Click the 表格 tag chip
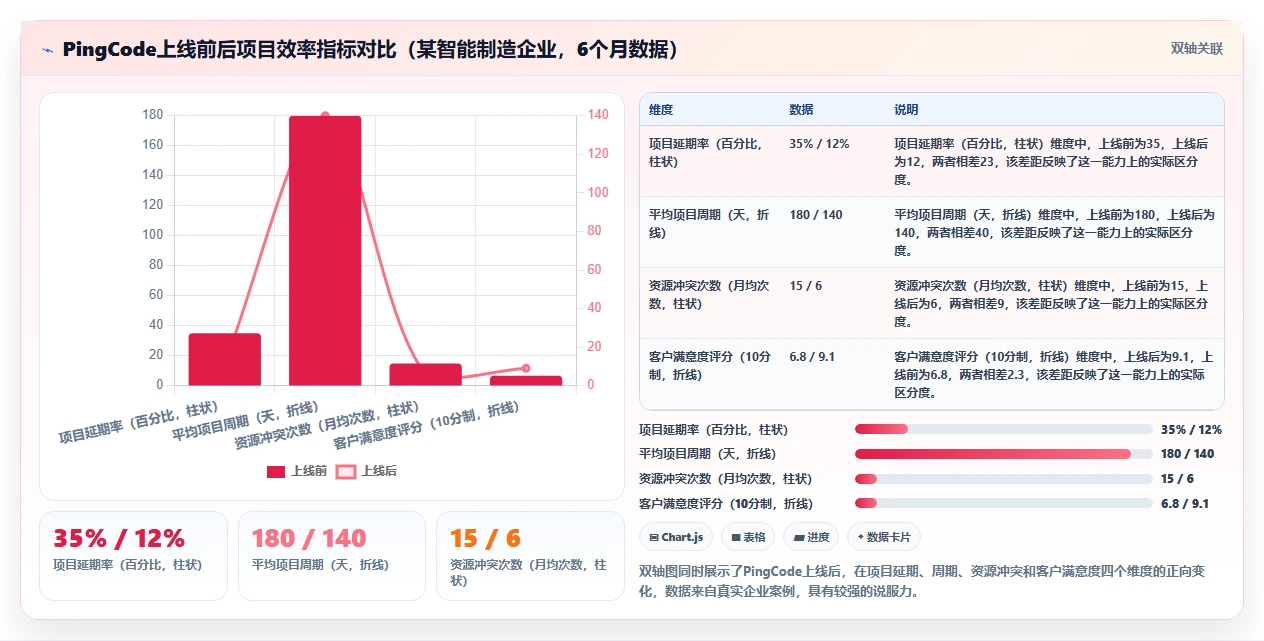Screen dimensions: 1264x641 (x=748, y=537)
